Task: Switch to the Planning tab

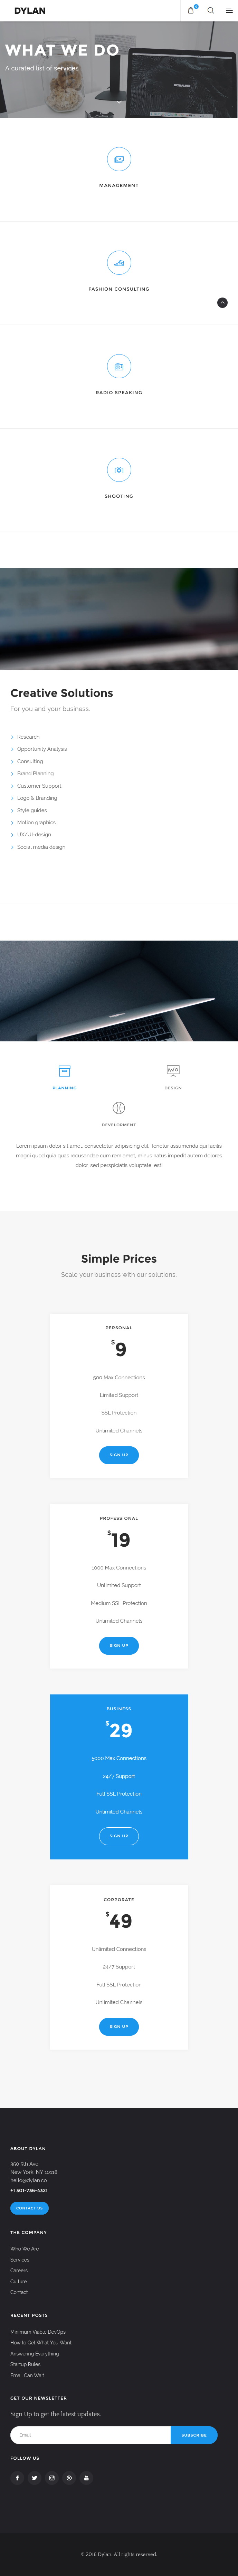Action: [x=64, y=1076]
